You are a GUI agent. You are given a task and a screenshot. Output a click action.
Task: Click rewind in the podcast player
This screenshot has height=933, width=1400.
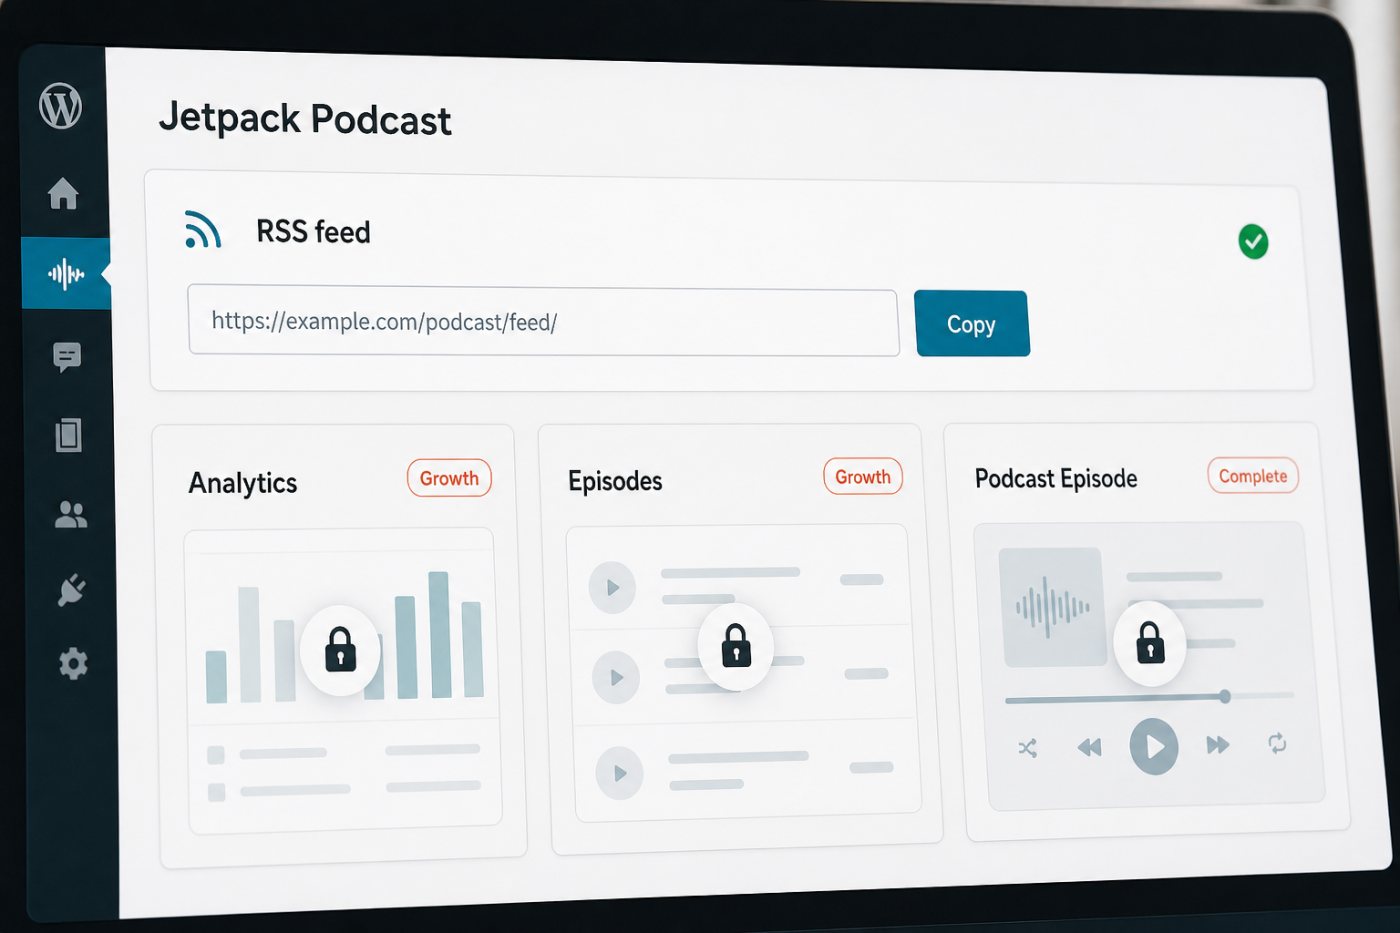[1089, 747]
